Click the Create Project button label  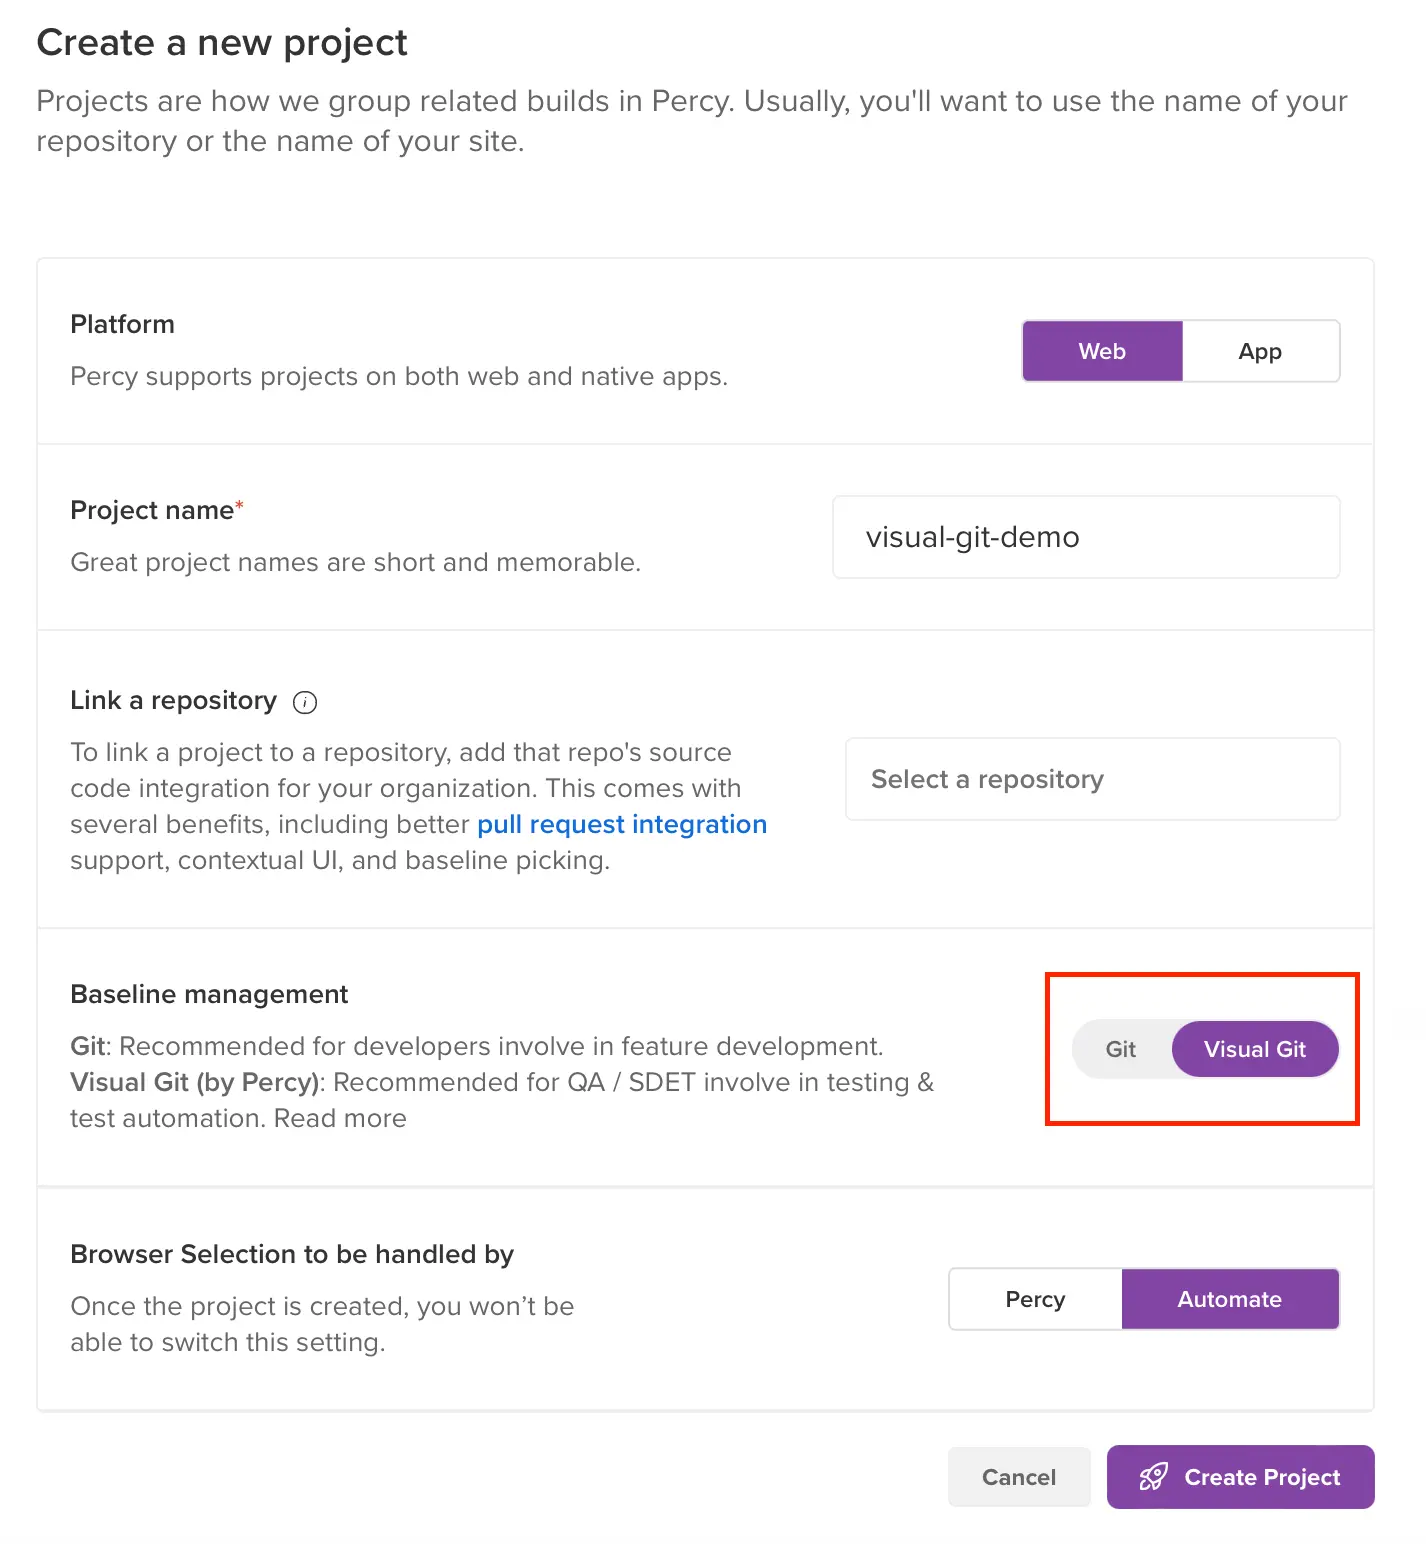[1262, 1477]
